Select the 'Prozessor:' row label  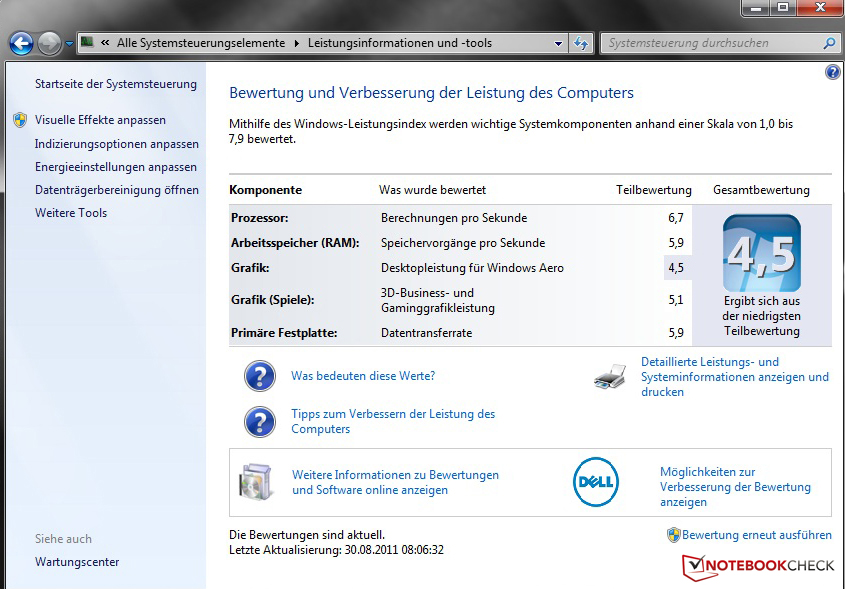260,218
